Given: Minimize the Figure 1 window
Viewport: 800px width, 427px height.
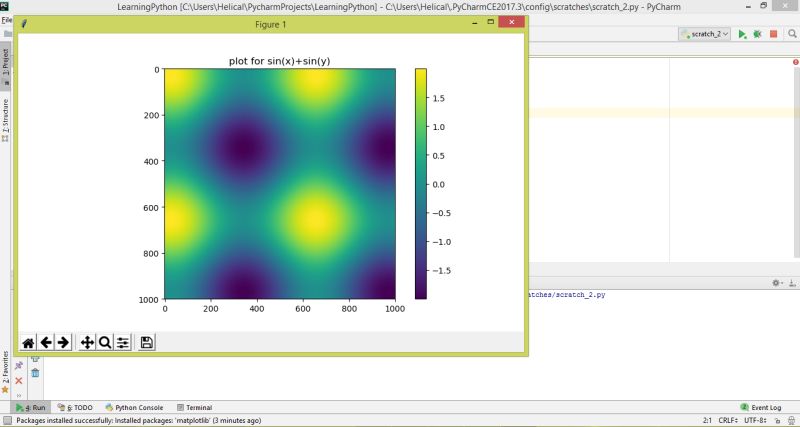Looking at the screenshot, I should click(x=474, y=23).
